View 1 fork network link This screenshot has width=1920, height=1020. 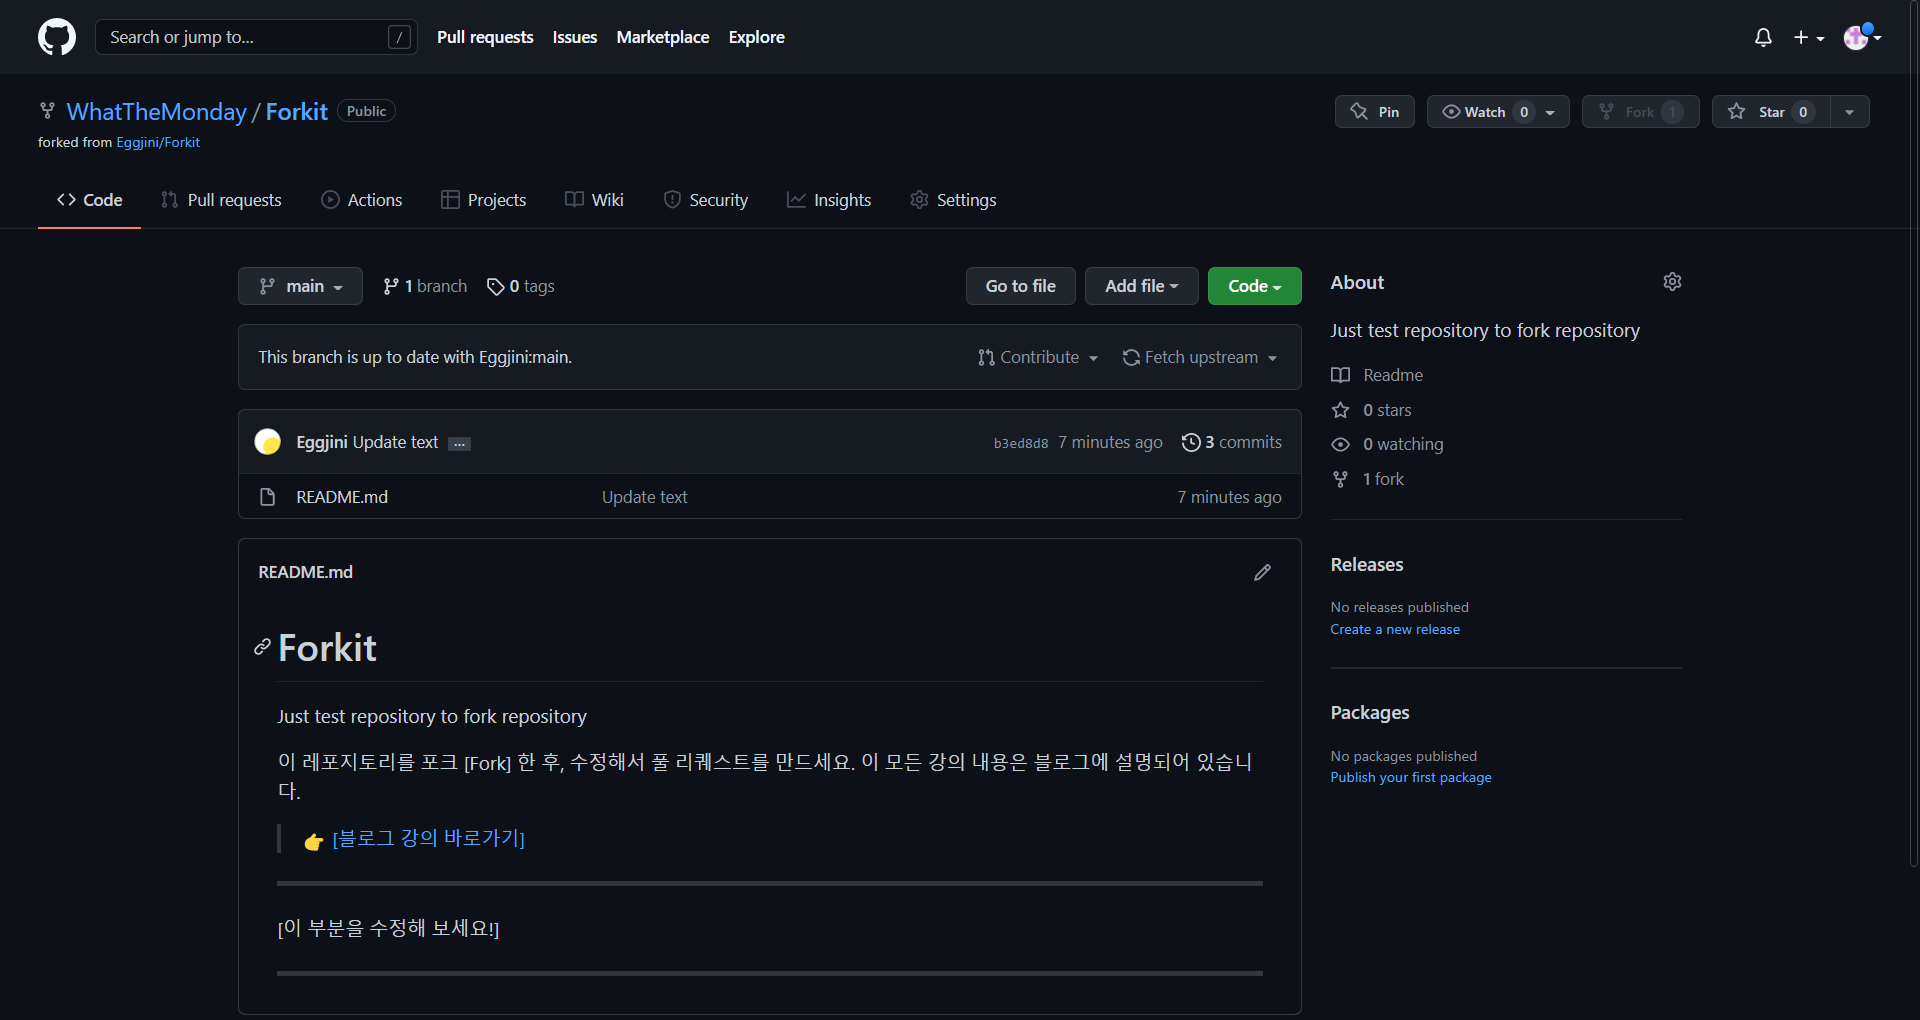(x=1368, y=479)
